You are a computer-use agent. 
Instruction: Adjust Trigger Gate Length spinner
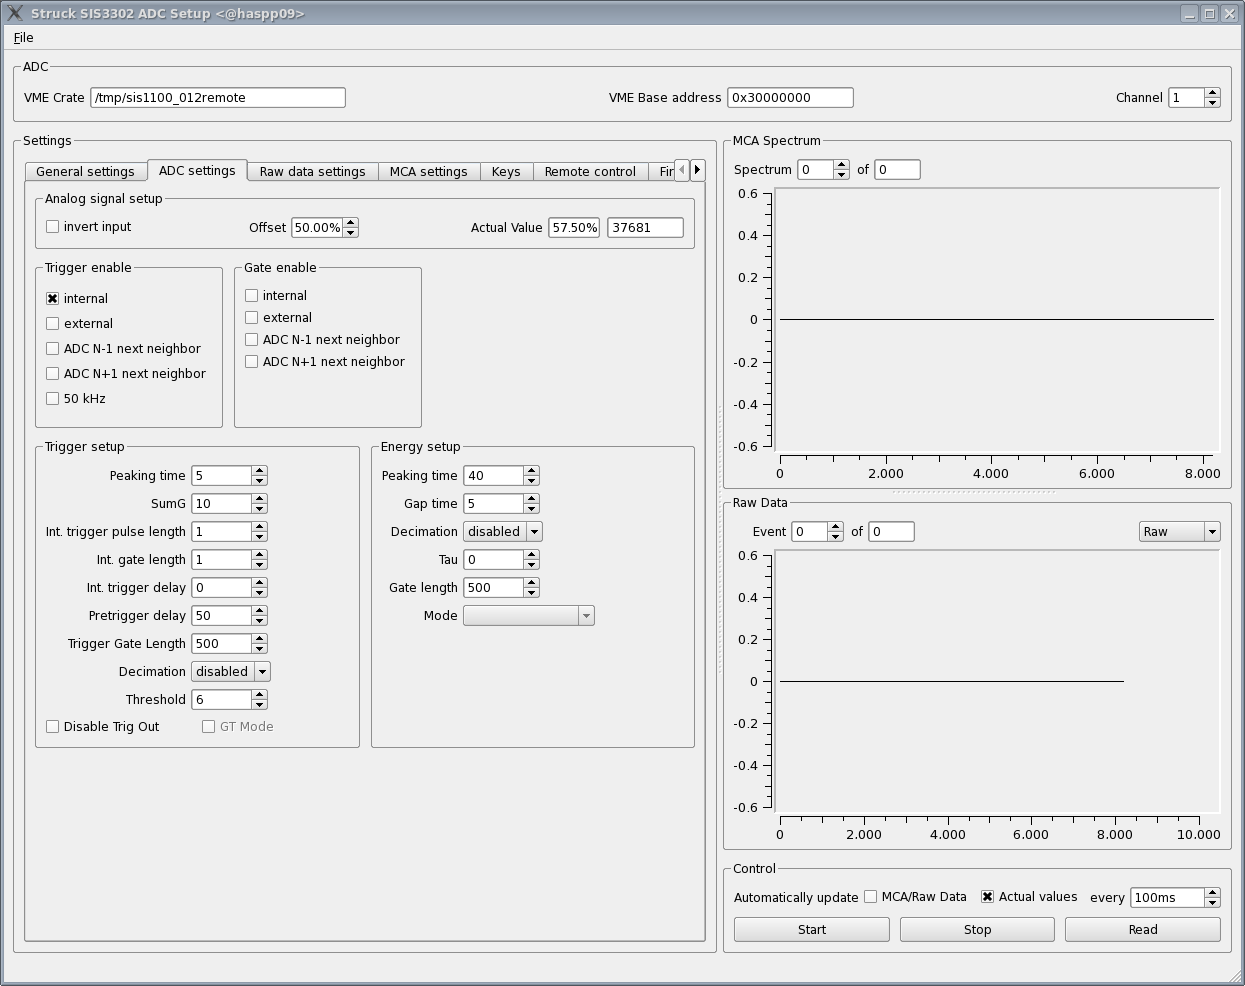point(259,644)
